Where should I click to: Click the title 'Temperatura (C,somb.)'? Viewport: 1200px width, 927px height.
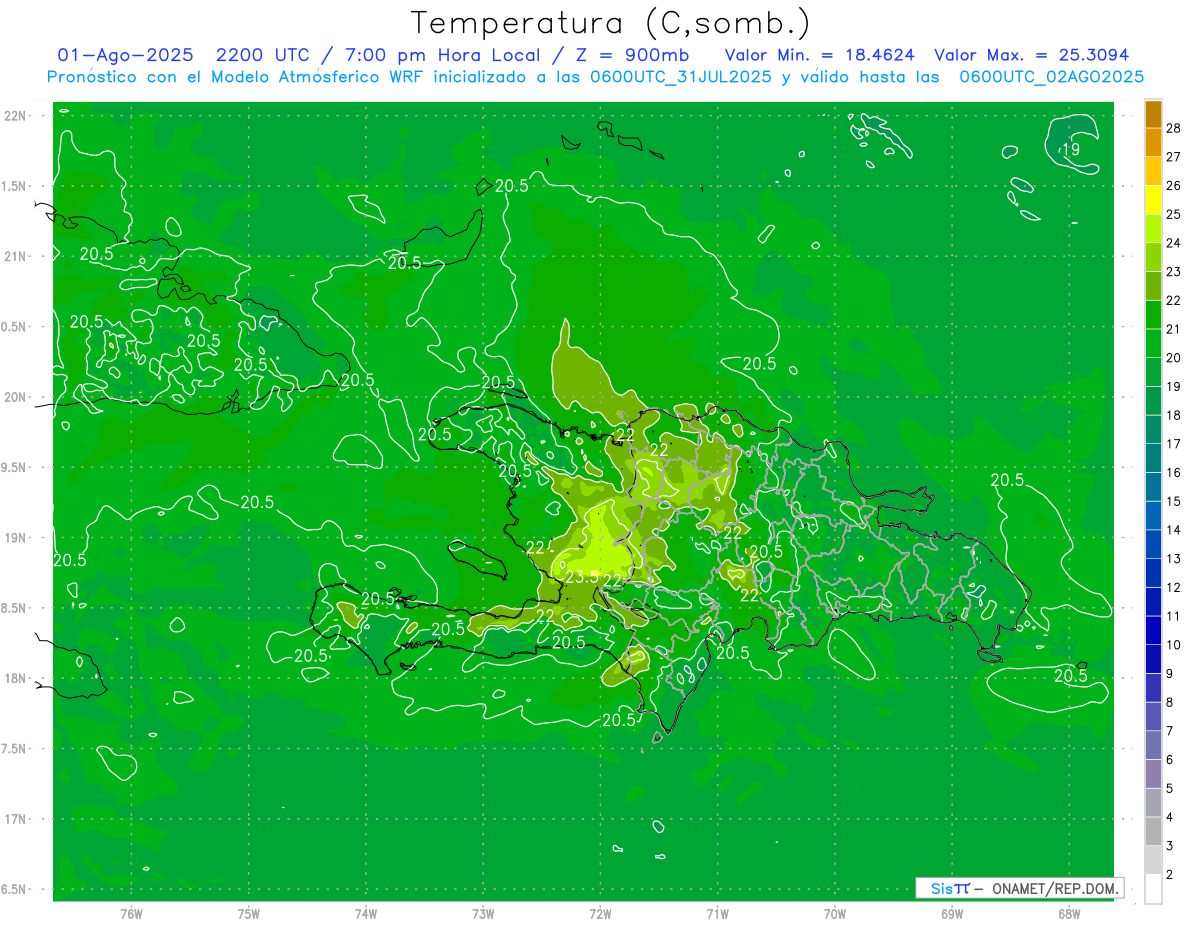click(x=611, y=24)
